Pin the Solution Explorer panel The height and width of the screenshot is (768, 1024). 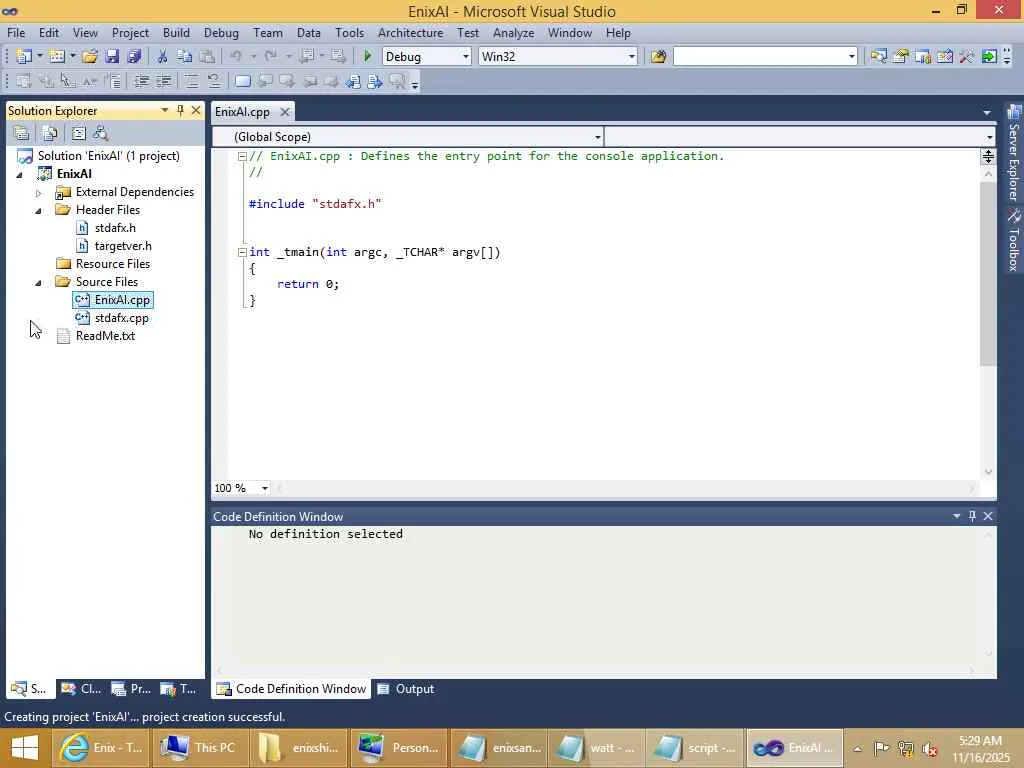(x=180, y=110)
